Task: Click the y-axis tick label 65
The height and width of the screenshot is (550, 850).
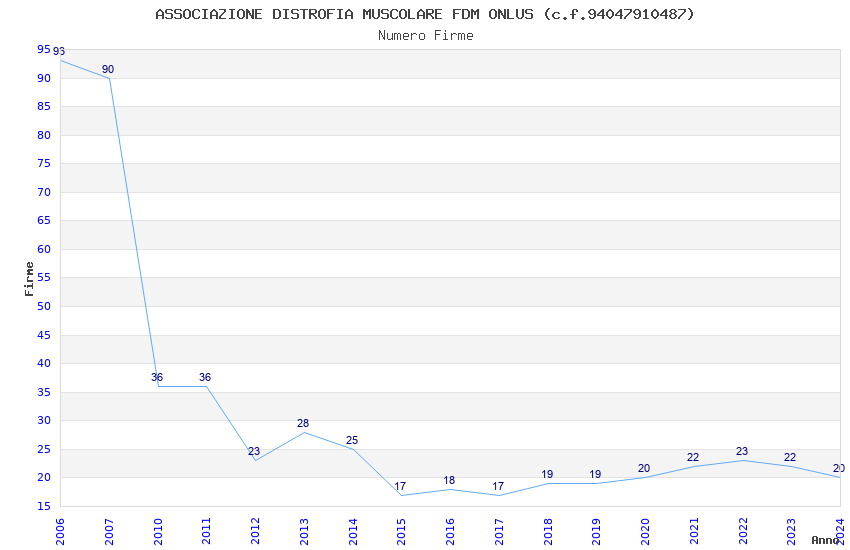Action: (44, 220)
